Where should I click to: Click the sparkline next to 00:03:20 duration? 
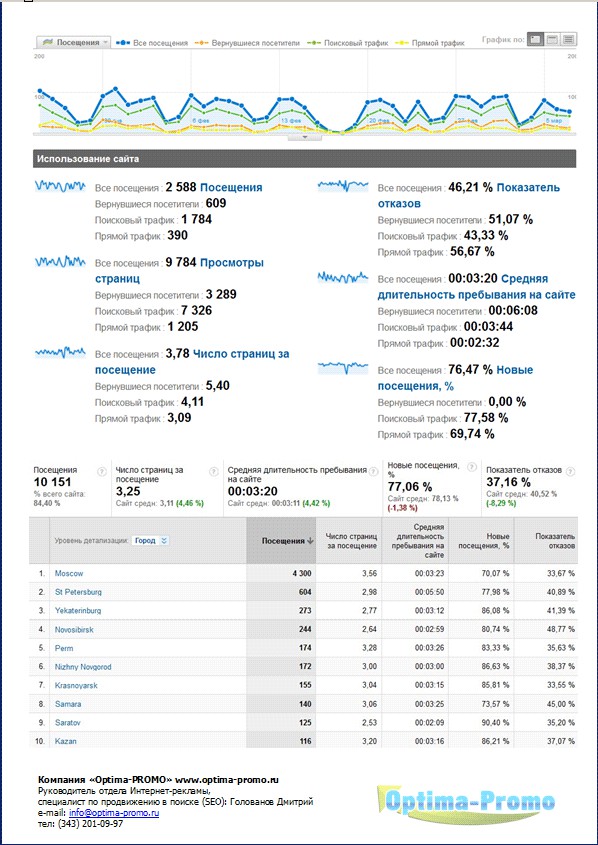(x=343, y=278)
